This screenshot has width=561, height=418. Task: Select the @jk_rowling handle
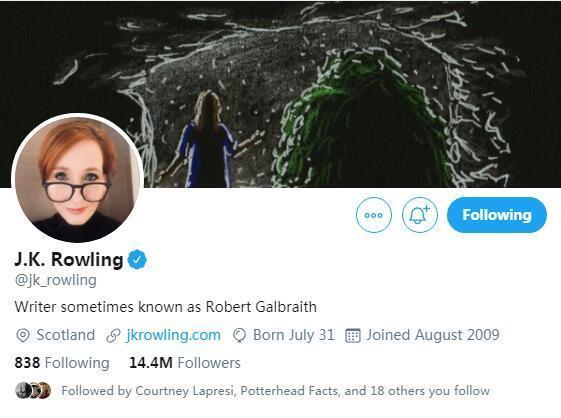55,280
